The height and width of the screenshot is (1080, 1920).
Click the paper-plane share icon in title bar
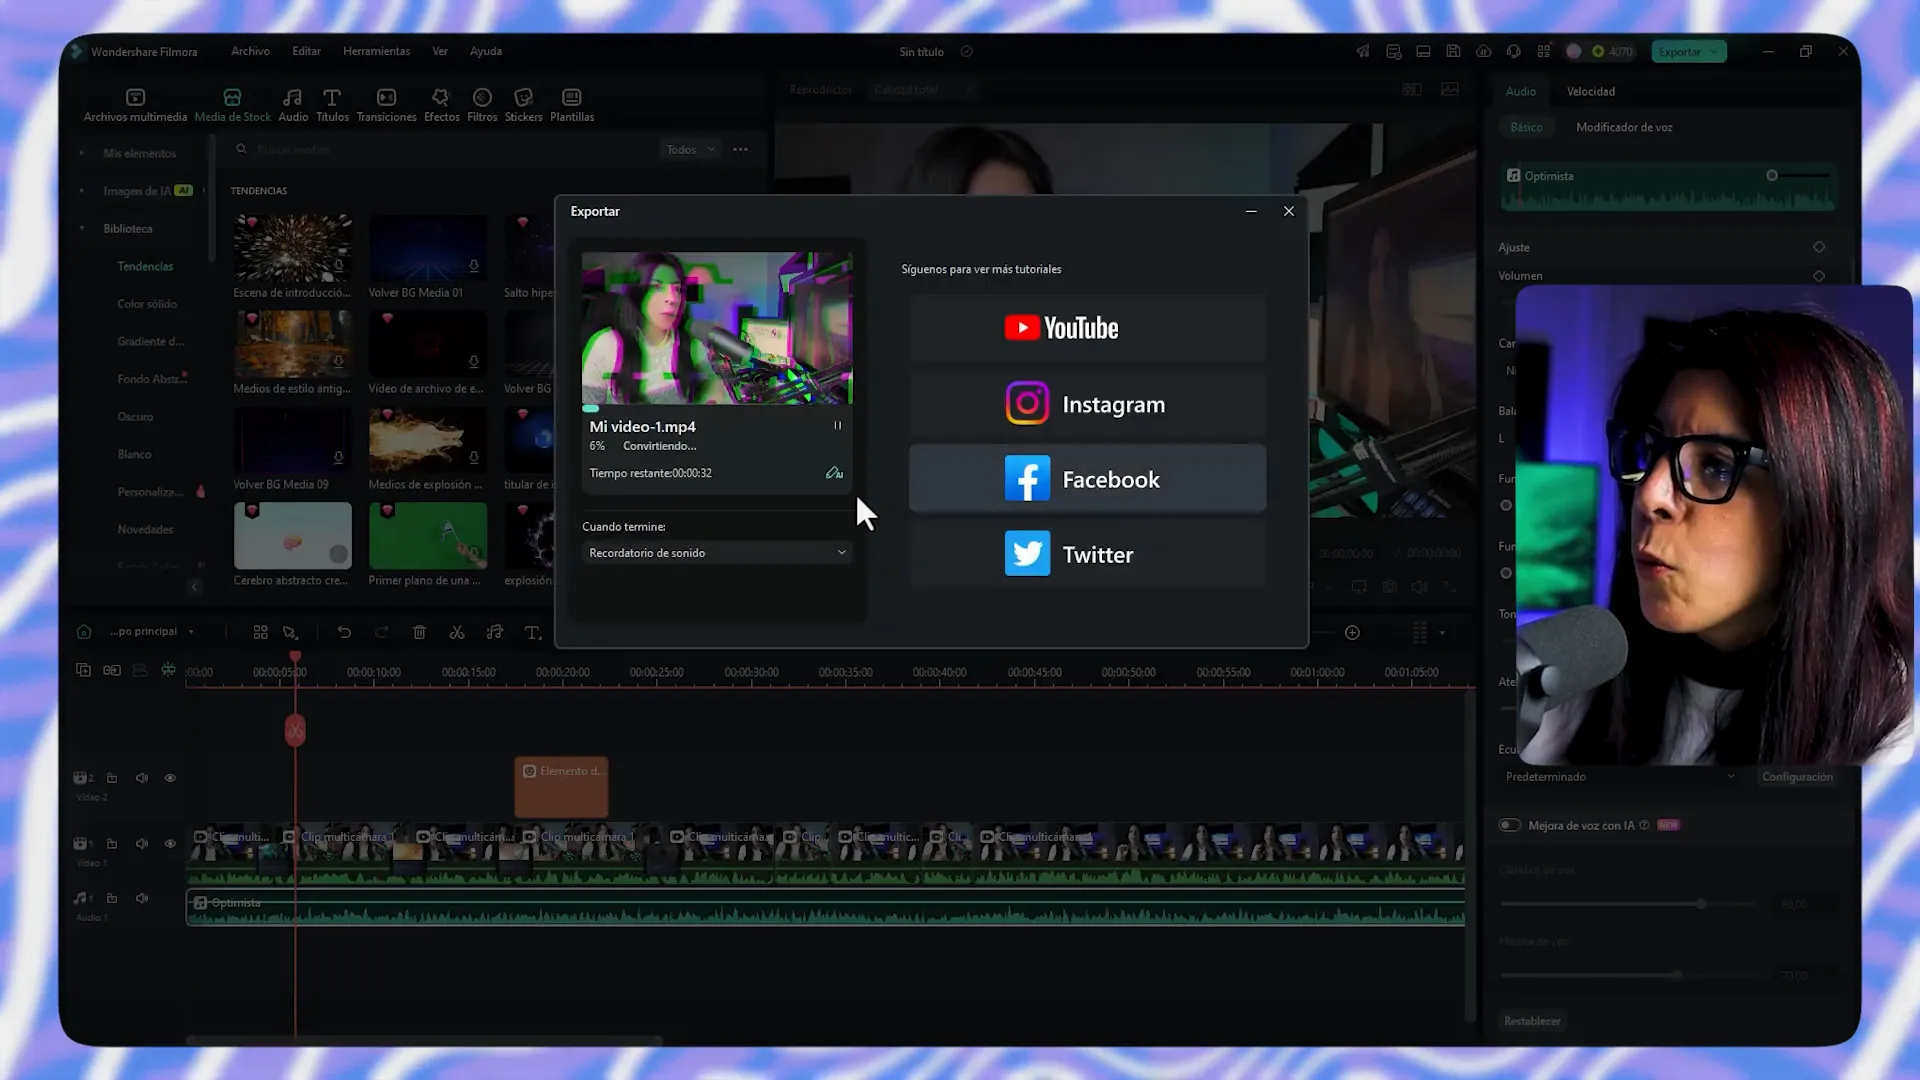click(1362, 51)
